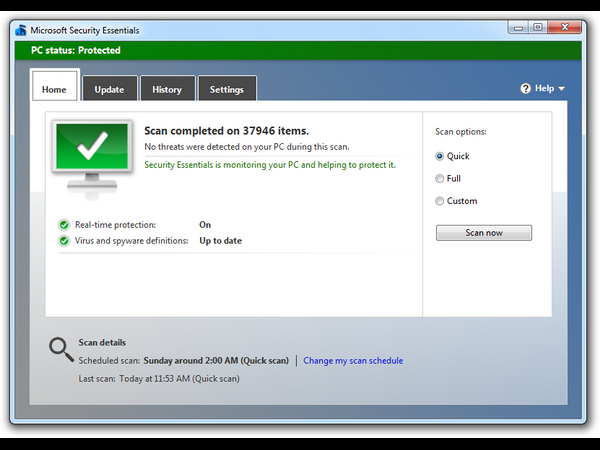The height and width of the screenshot is (450, 600).
Task: Go to the Settings tab
Action: point(227,89)
